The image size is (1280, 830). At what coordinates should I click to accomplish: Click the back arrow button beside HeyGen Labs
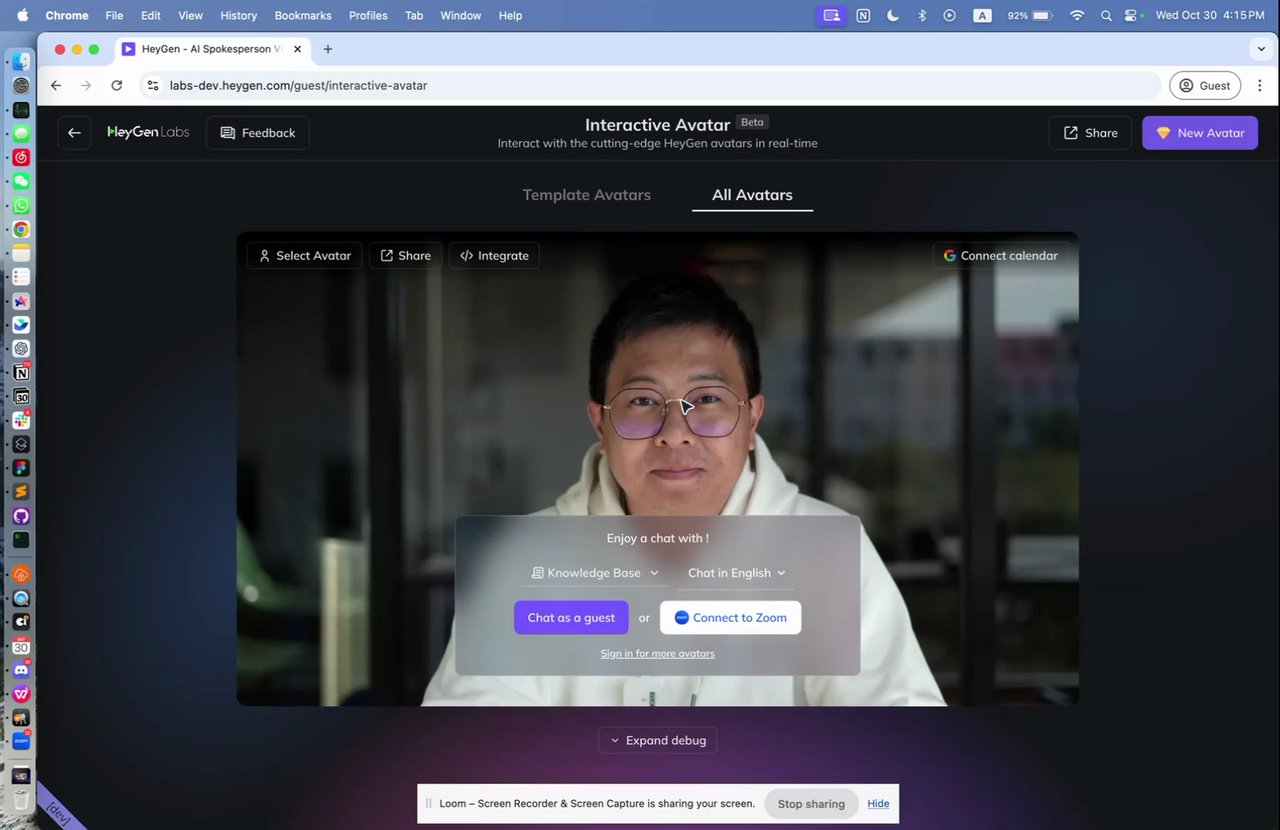(x=74, y=133)
